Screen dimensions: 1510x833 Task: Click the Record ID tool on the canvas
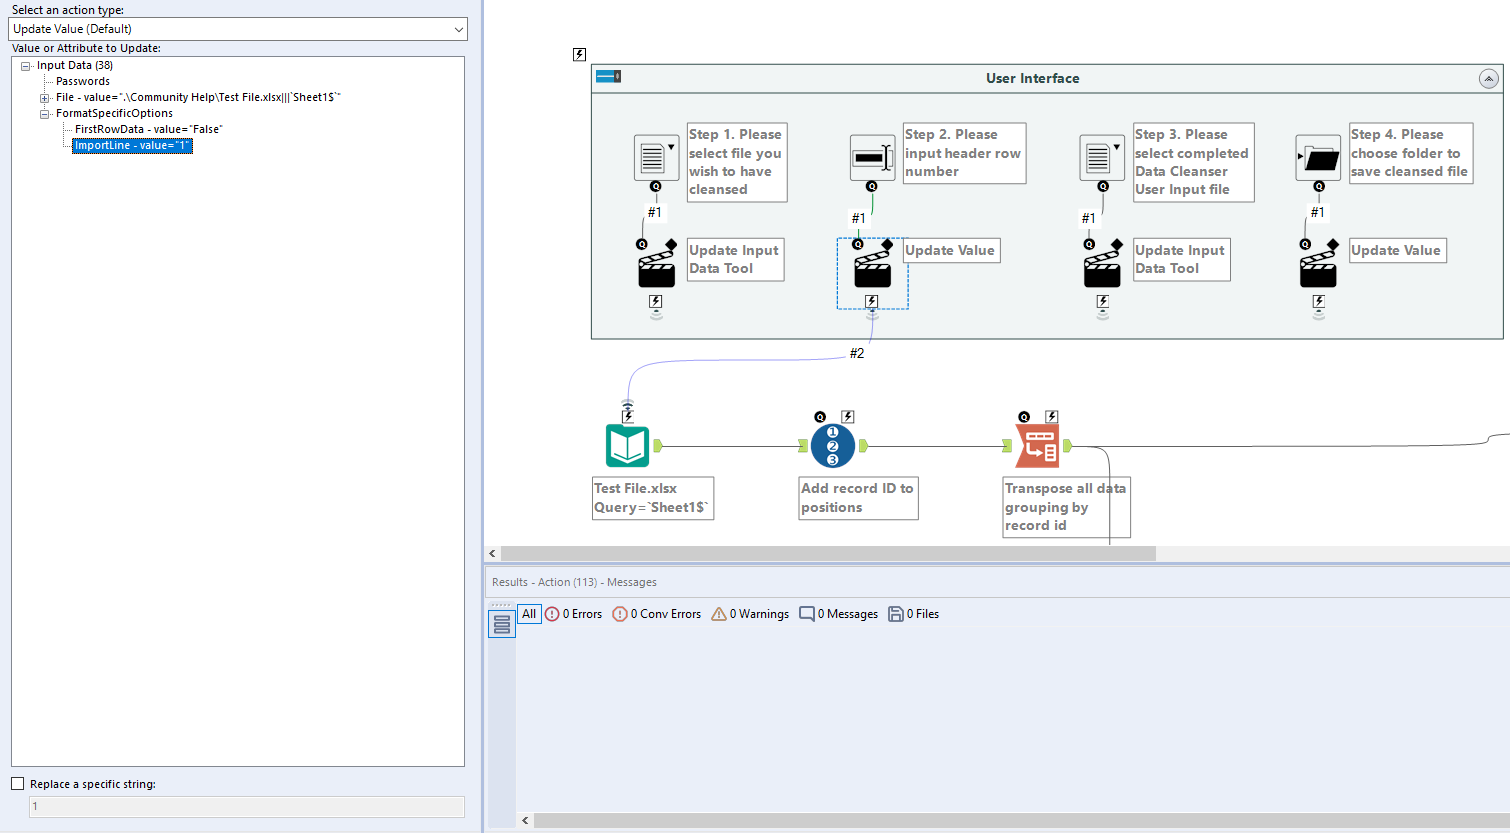831,444
